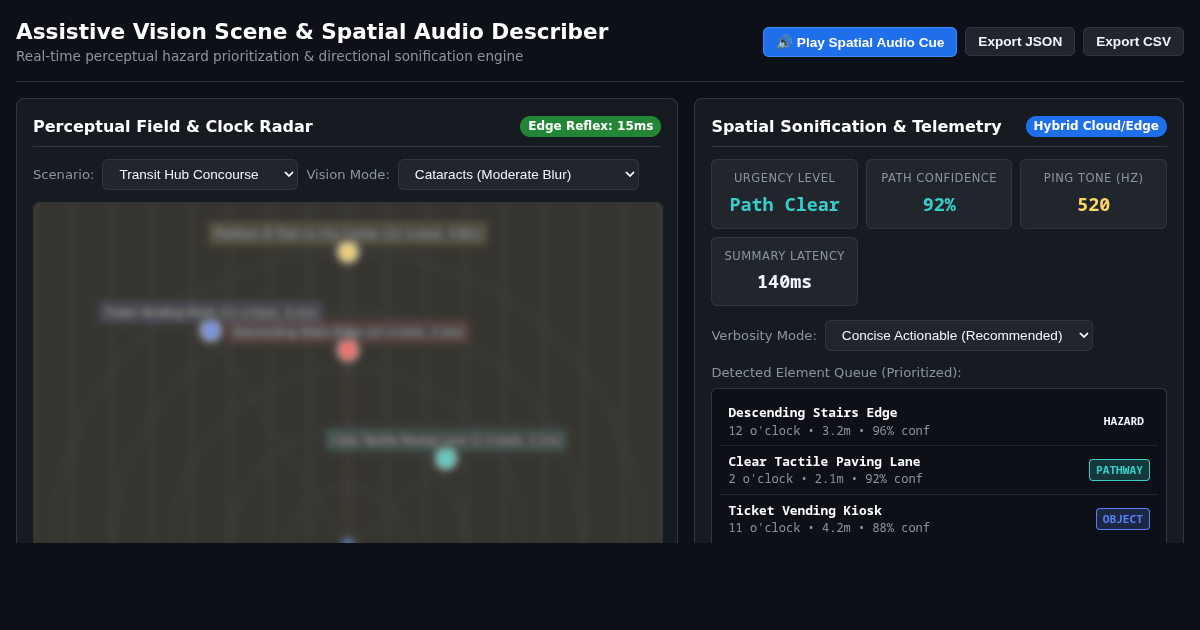Select the Ticket Vending Kiosk queue row

pos(939,519)
